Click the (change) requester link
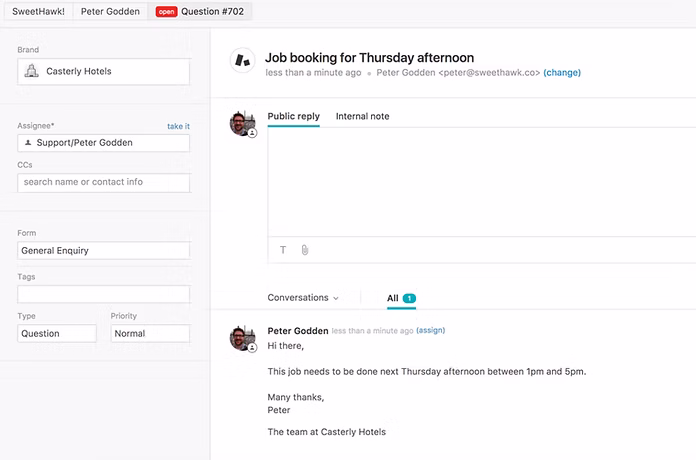Screen dimensions: 696x460 [562, 72]
